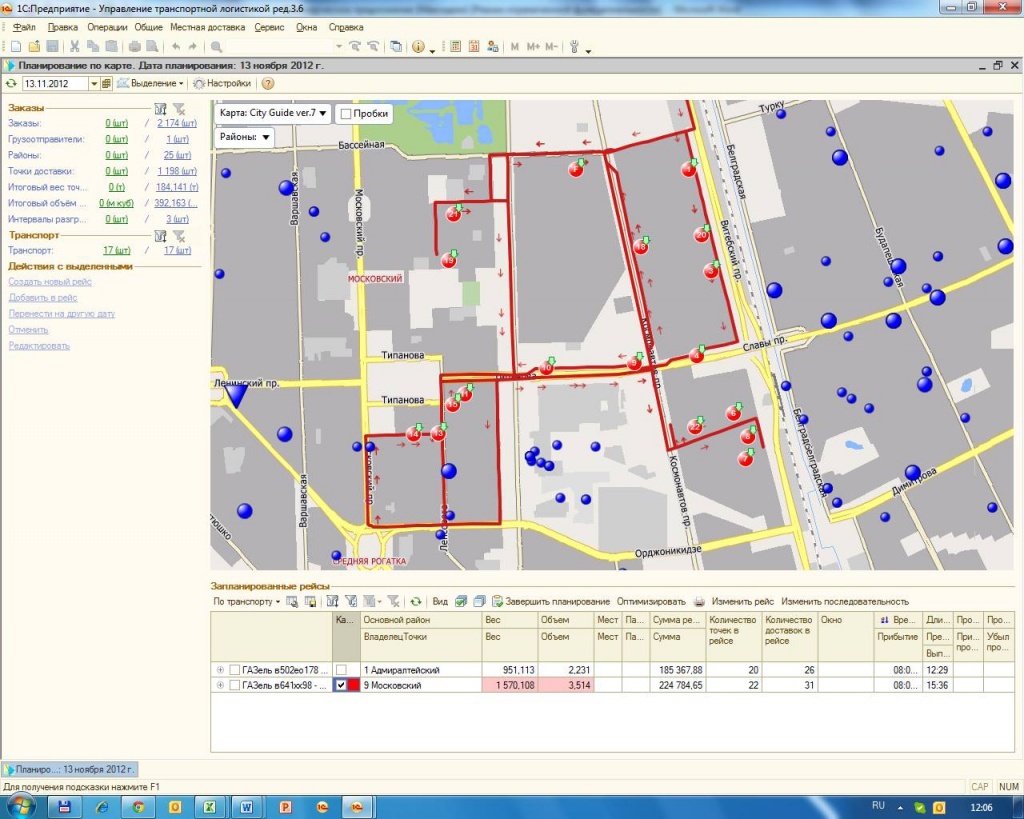Click the green refresh icon in trips toolbar
Image resolution: width=1024 pixels, height=819 pixels.
[416, 602]
